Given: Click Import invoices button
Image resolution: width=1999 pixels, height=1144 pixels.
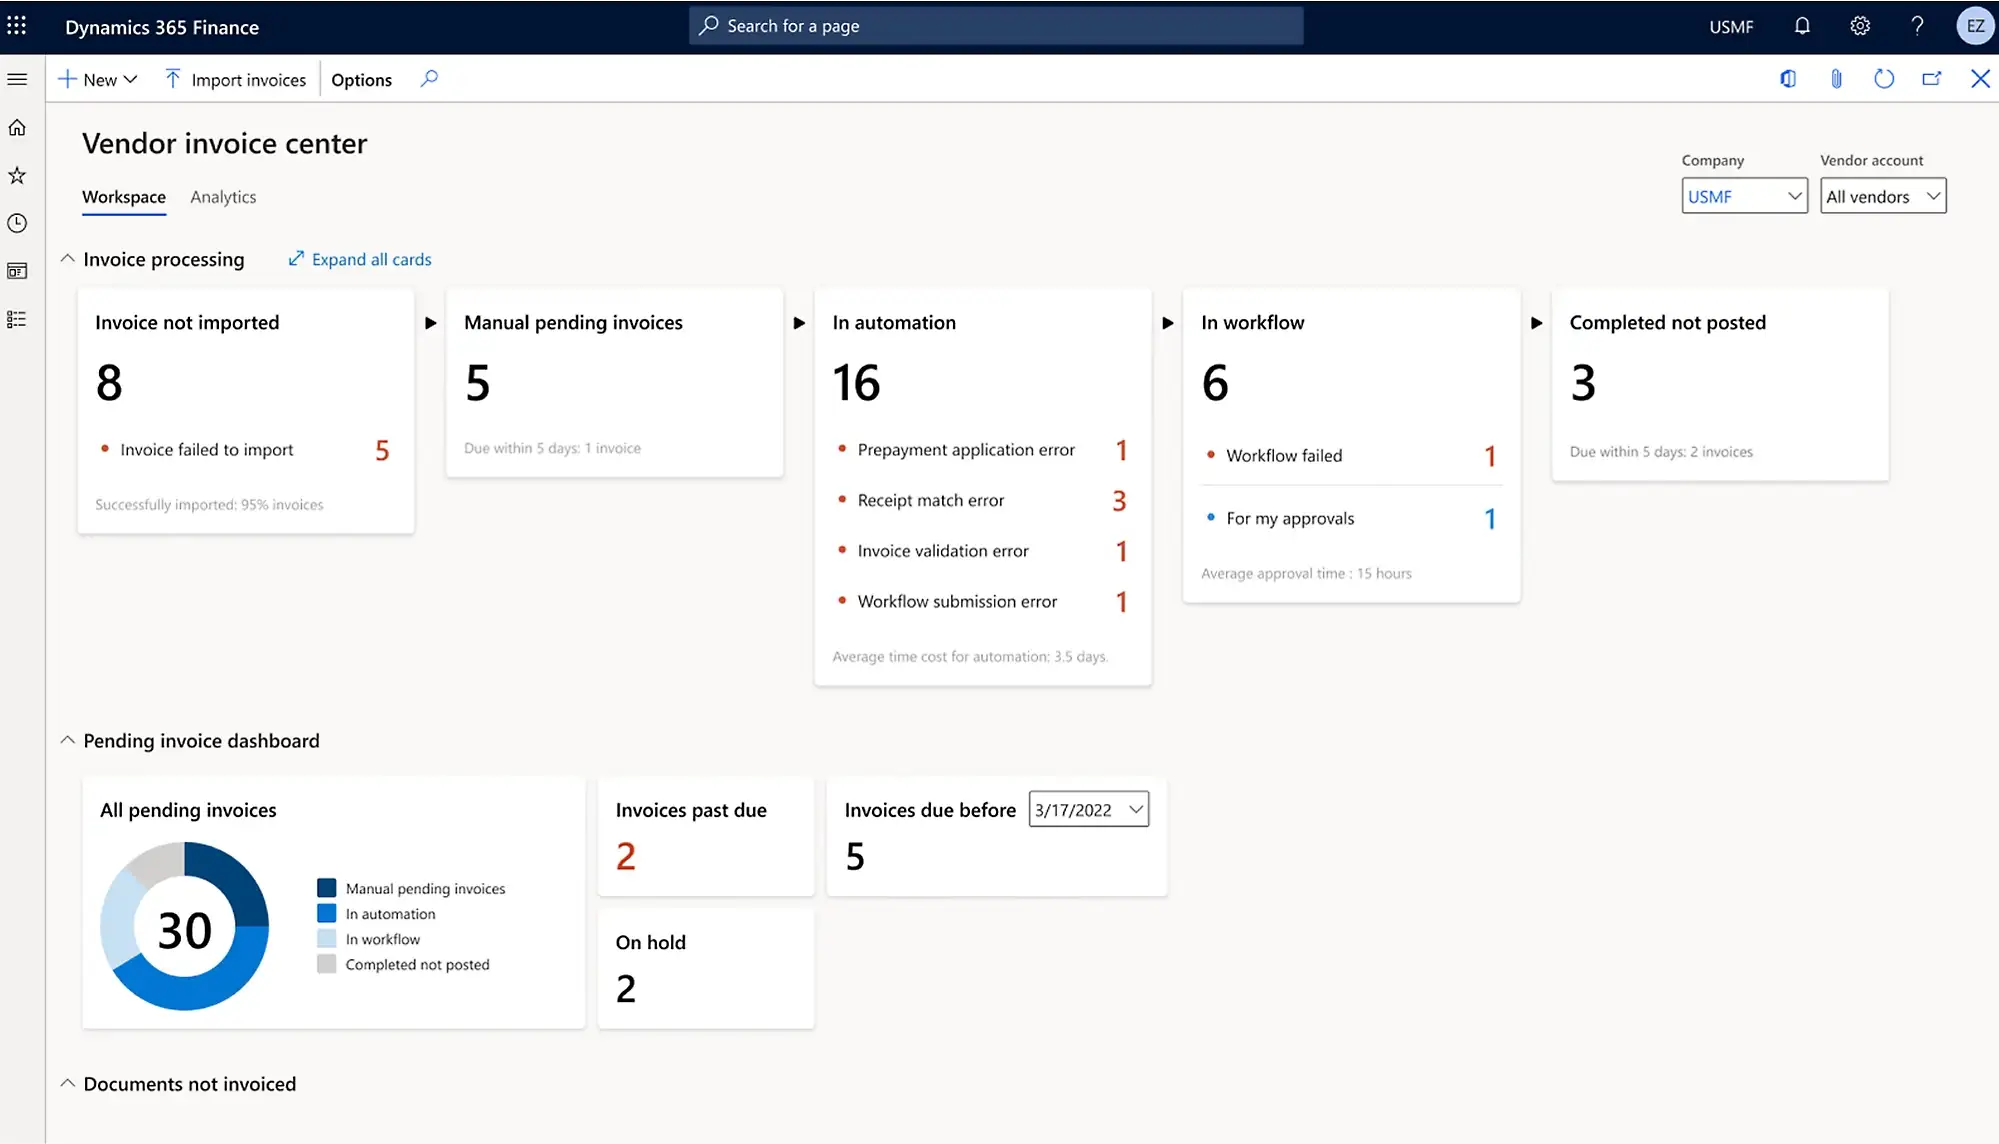Looking at the screenshot, I should [x=236, y=80].
